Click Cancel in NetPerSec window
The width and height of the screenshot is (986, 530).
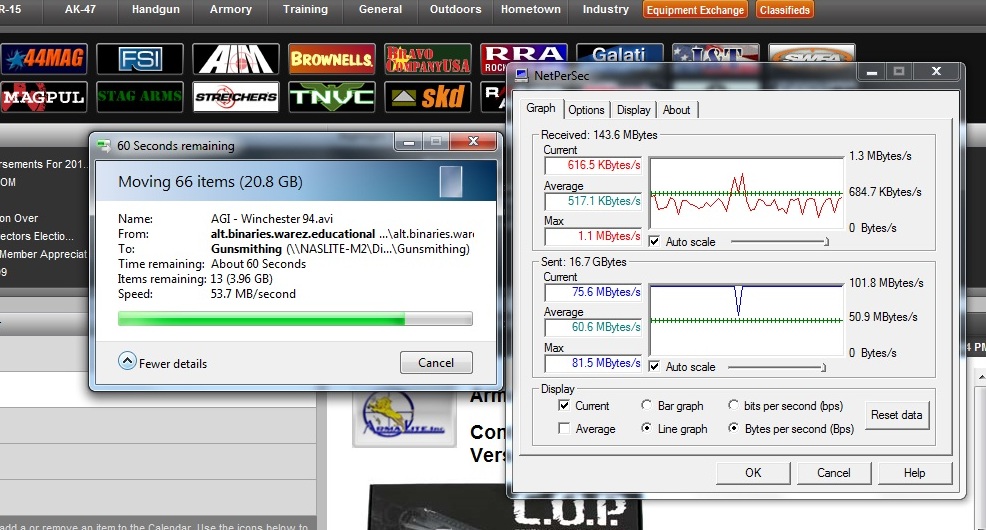point(834,473)
